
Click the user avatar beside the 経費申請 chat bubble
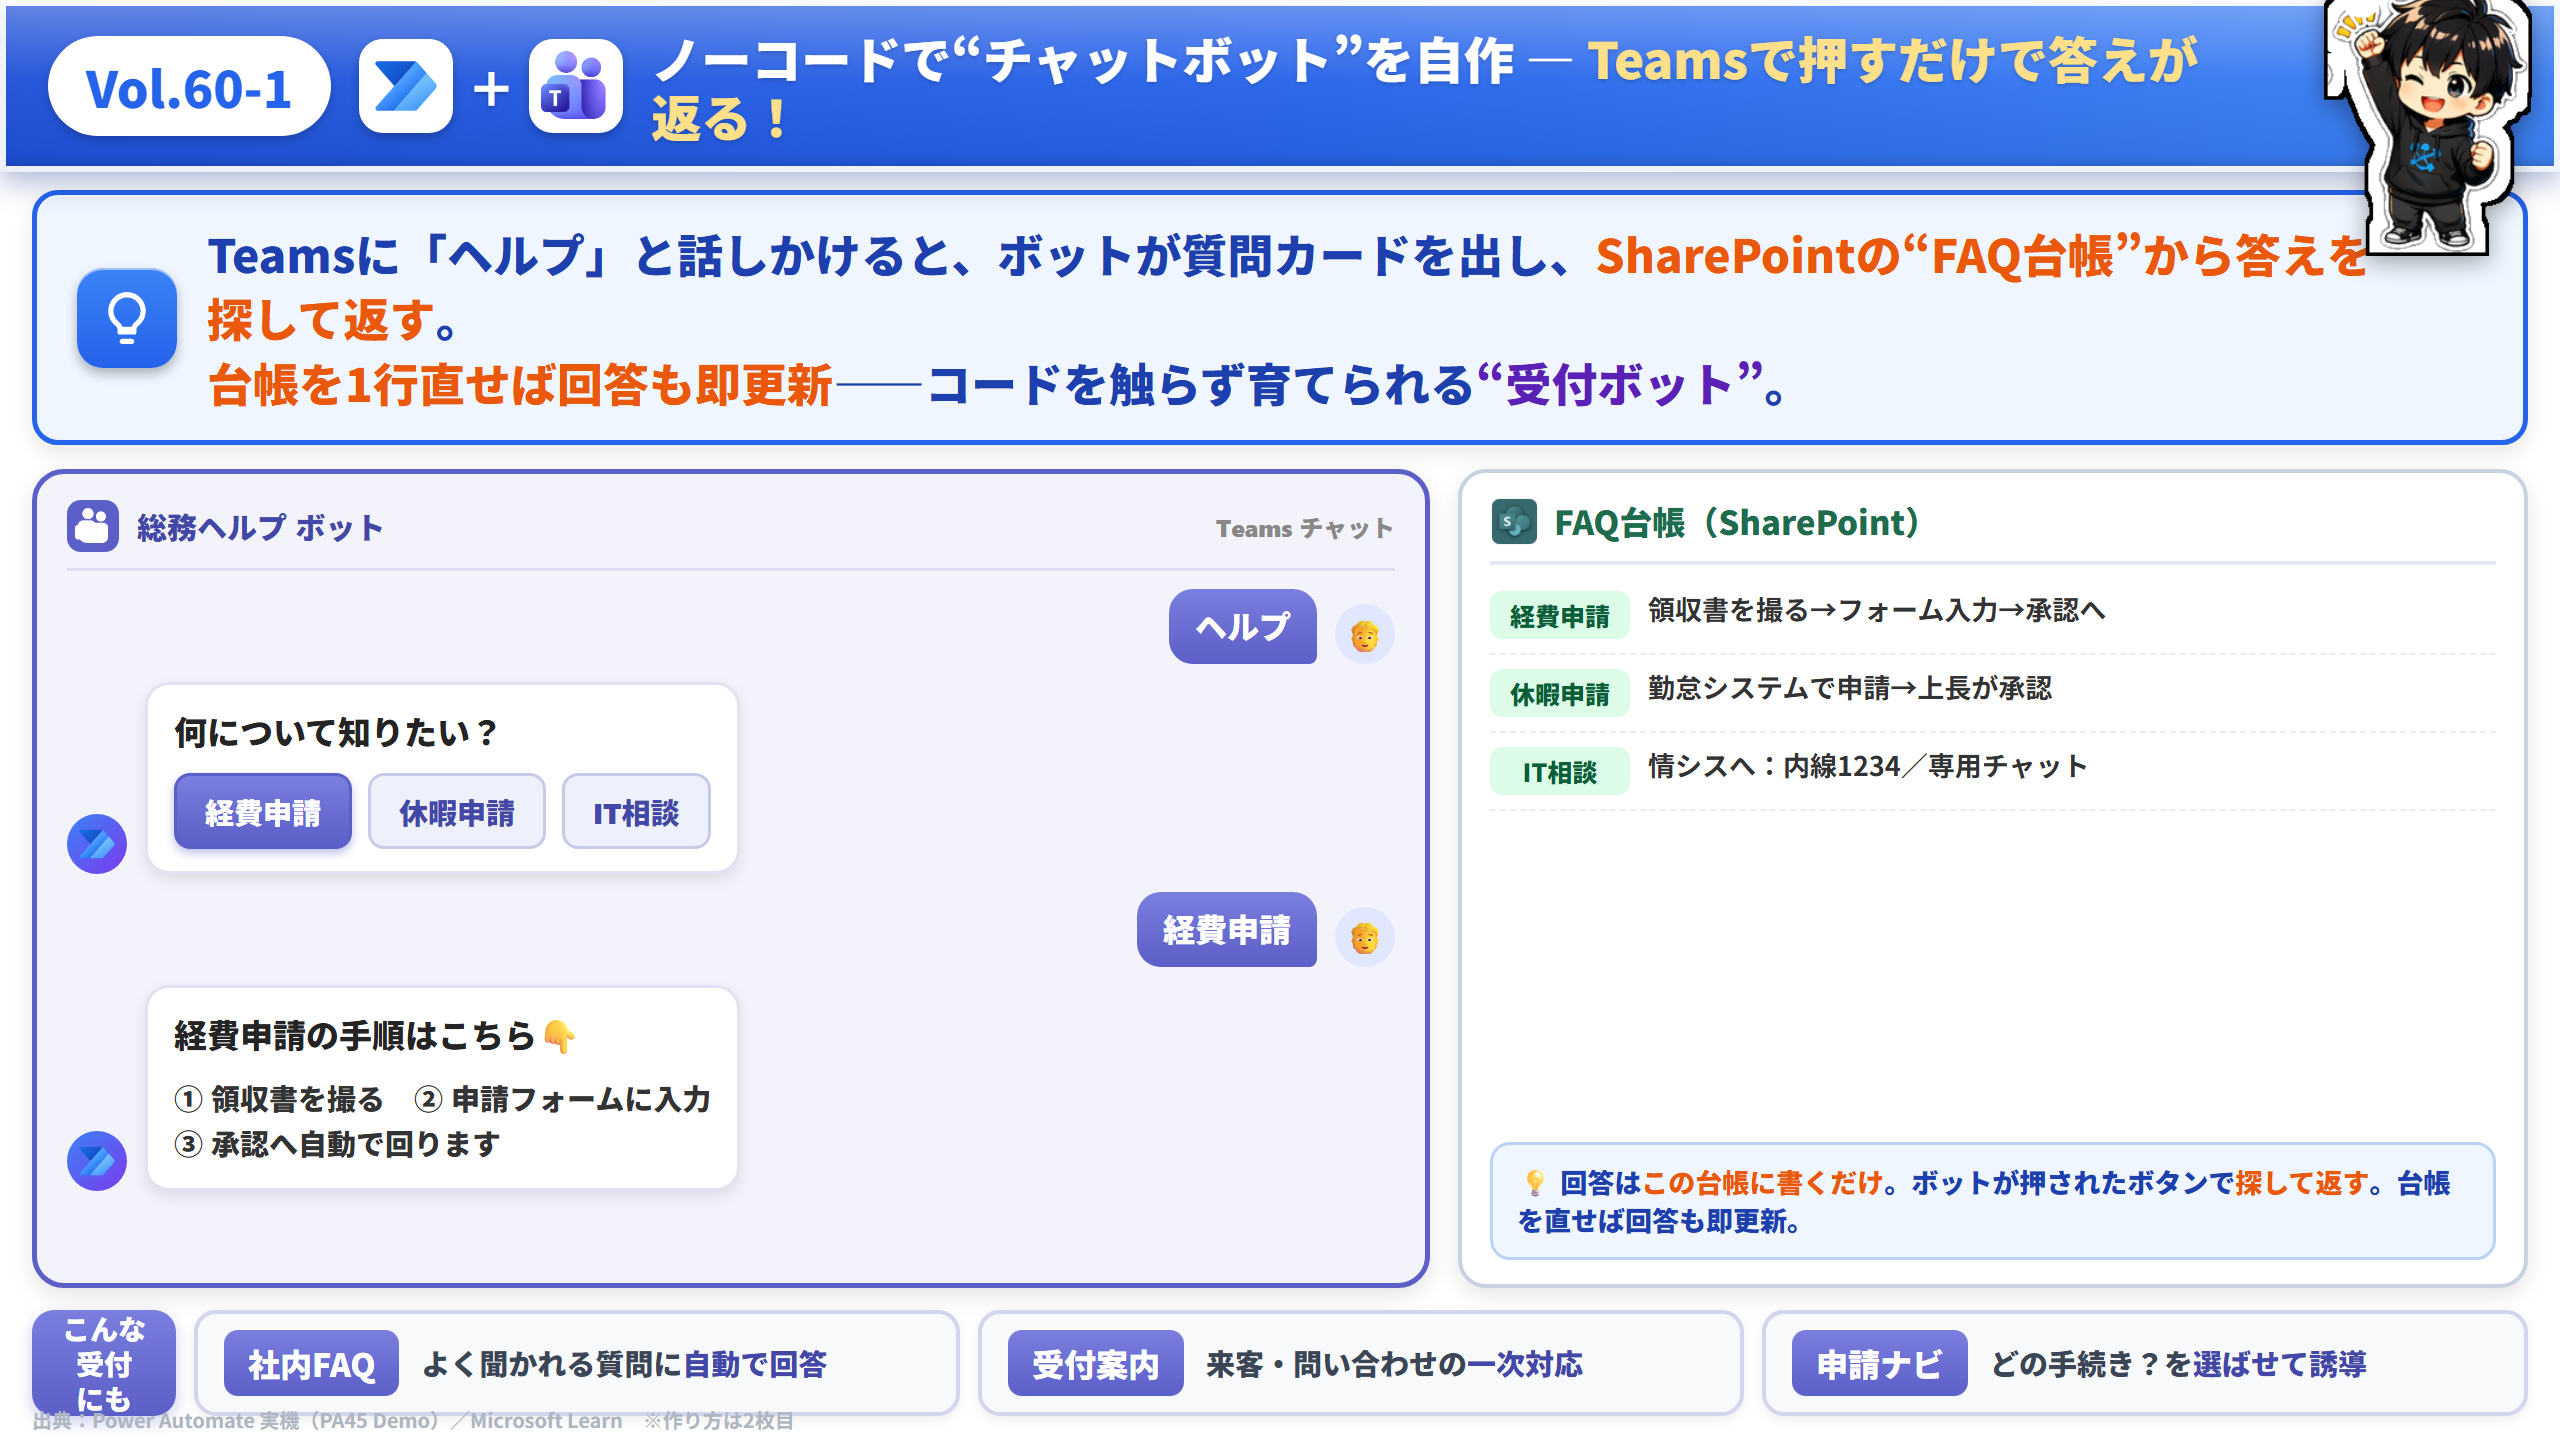coord(1365,937)
